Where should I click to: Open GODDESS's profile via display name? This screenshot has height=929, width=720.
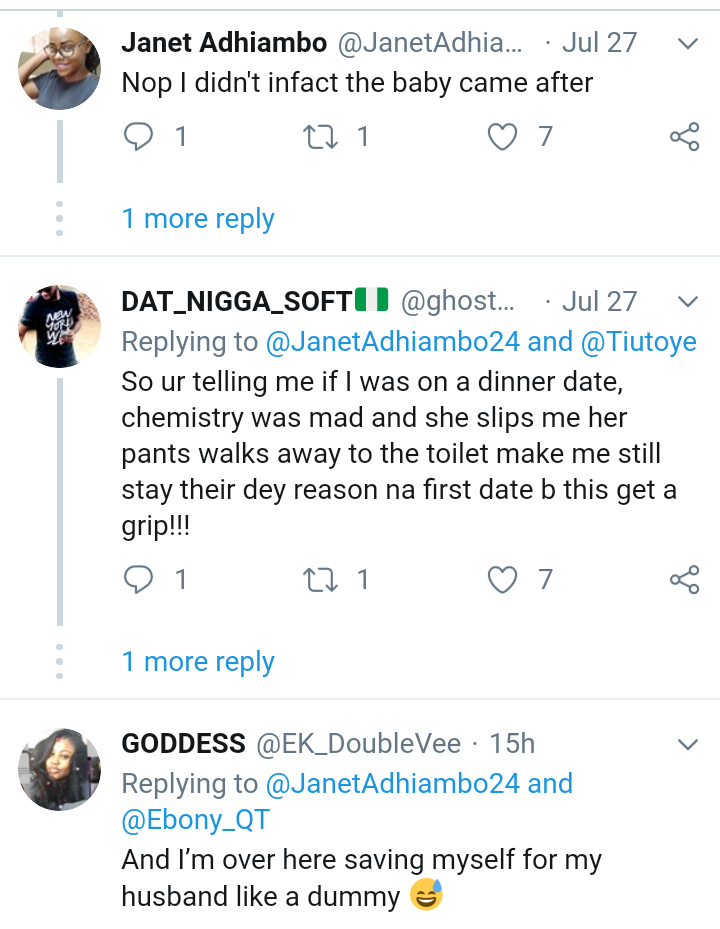(183, 744)
